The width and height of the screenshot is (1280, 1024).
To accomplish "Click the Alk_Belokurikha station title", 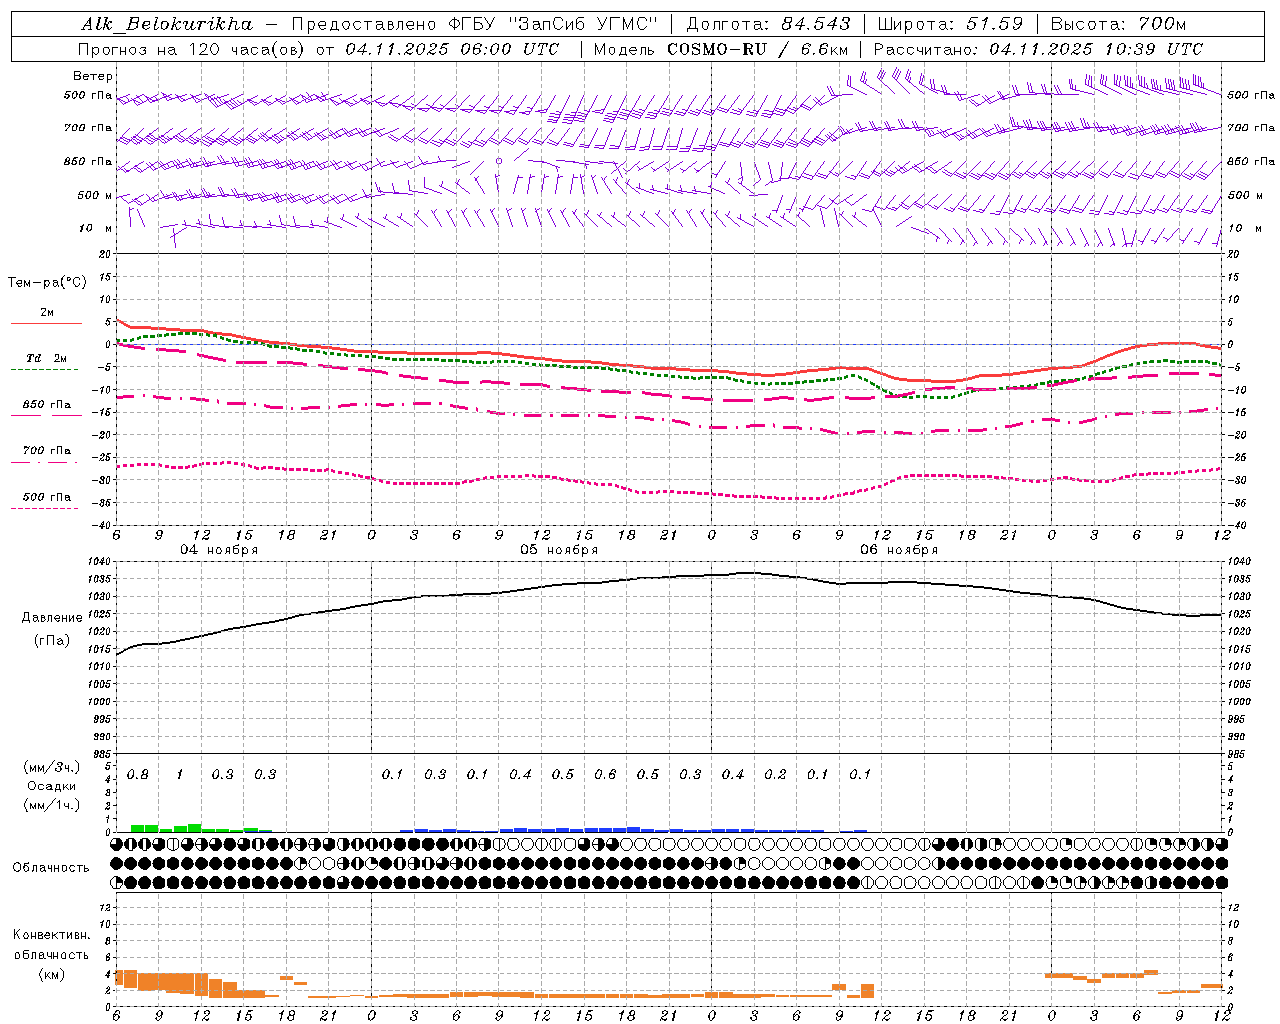I will click(x=166, y=24).
